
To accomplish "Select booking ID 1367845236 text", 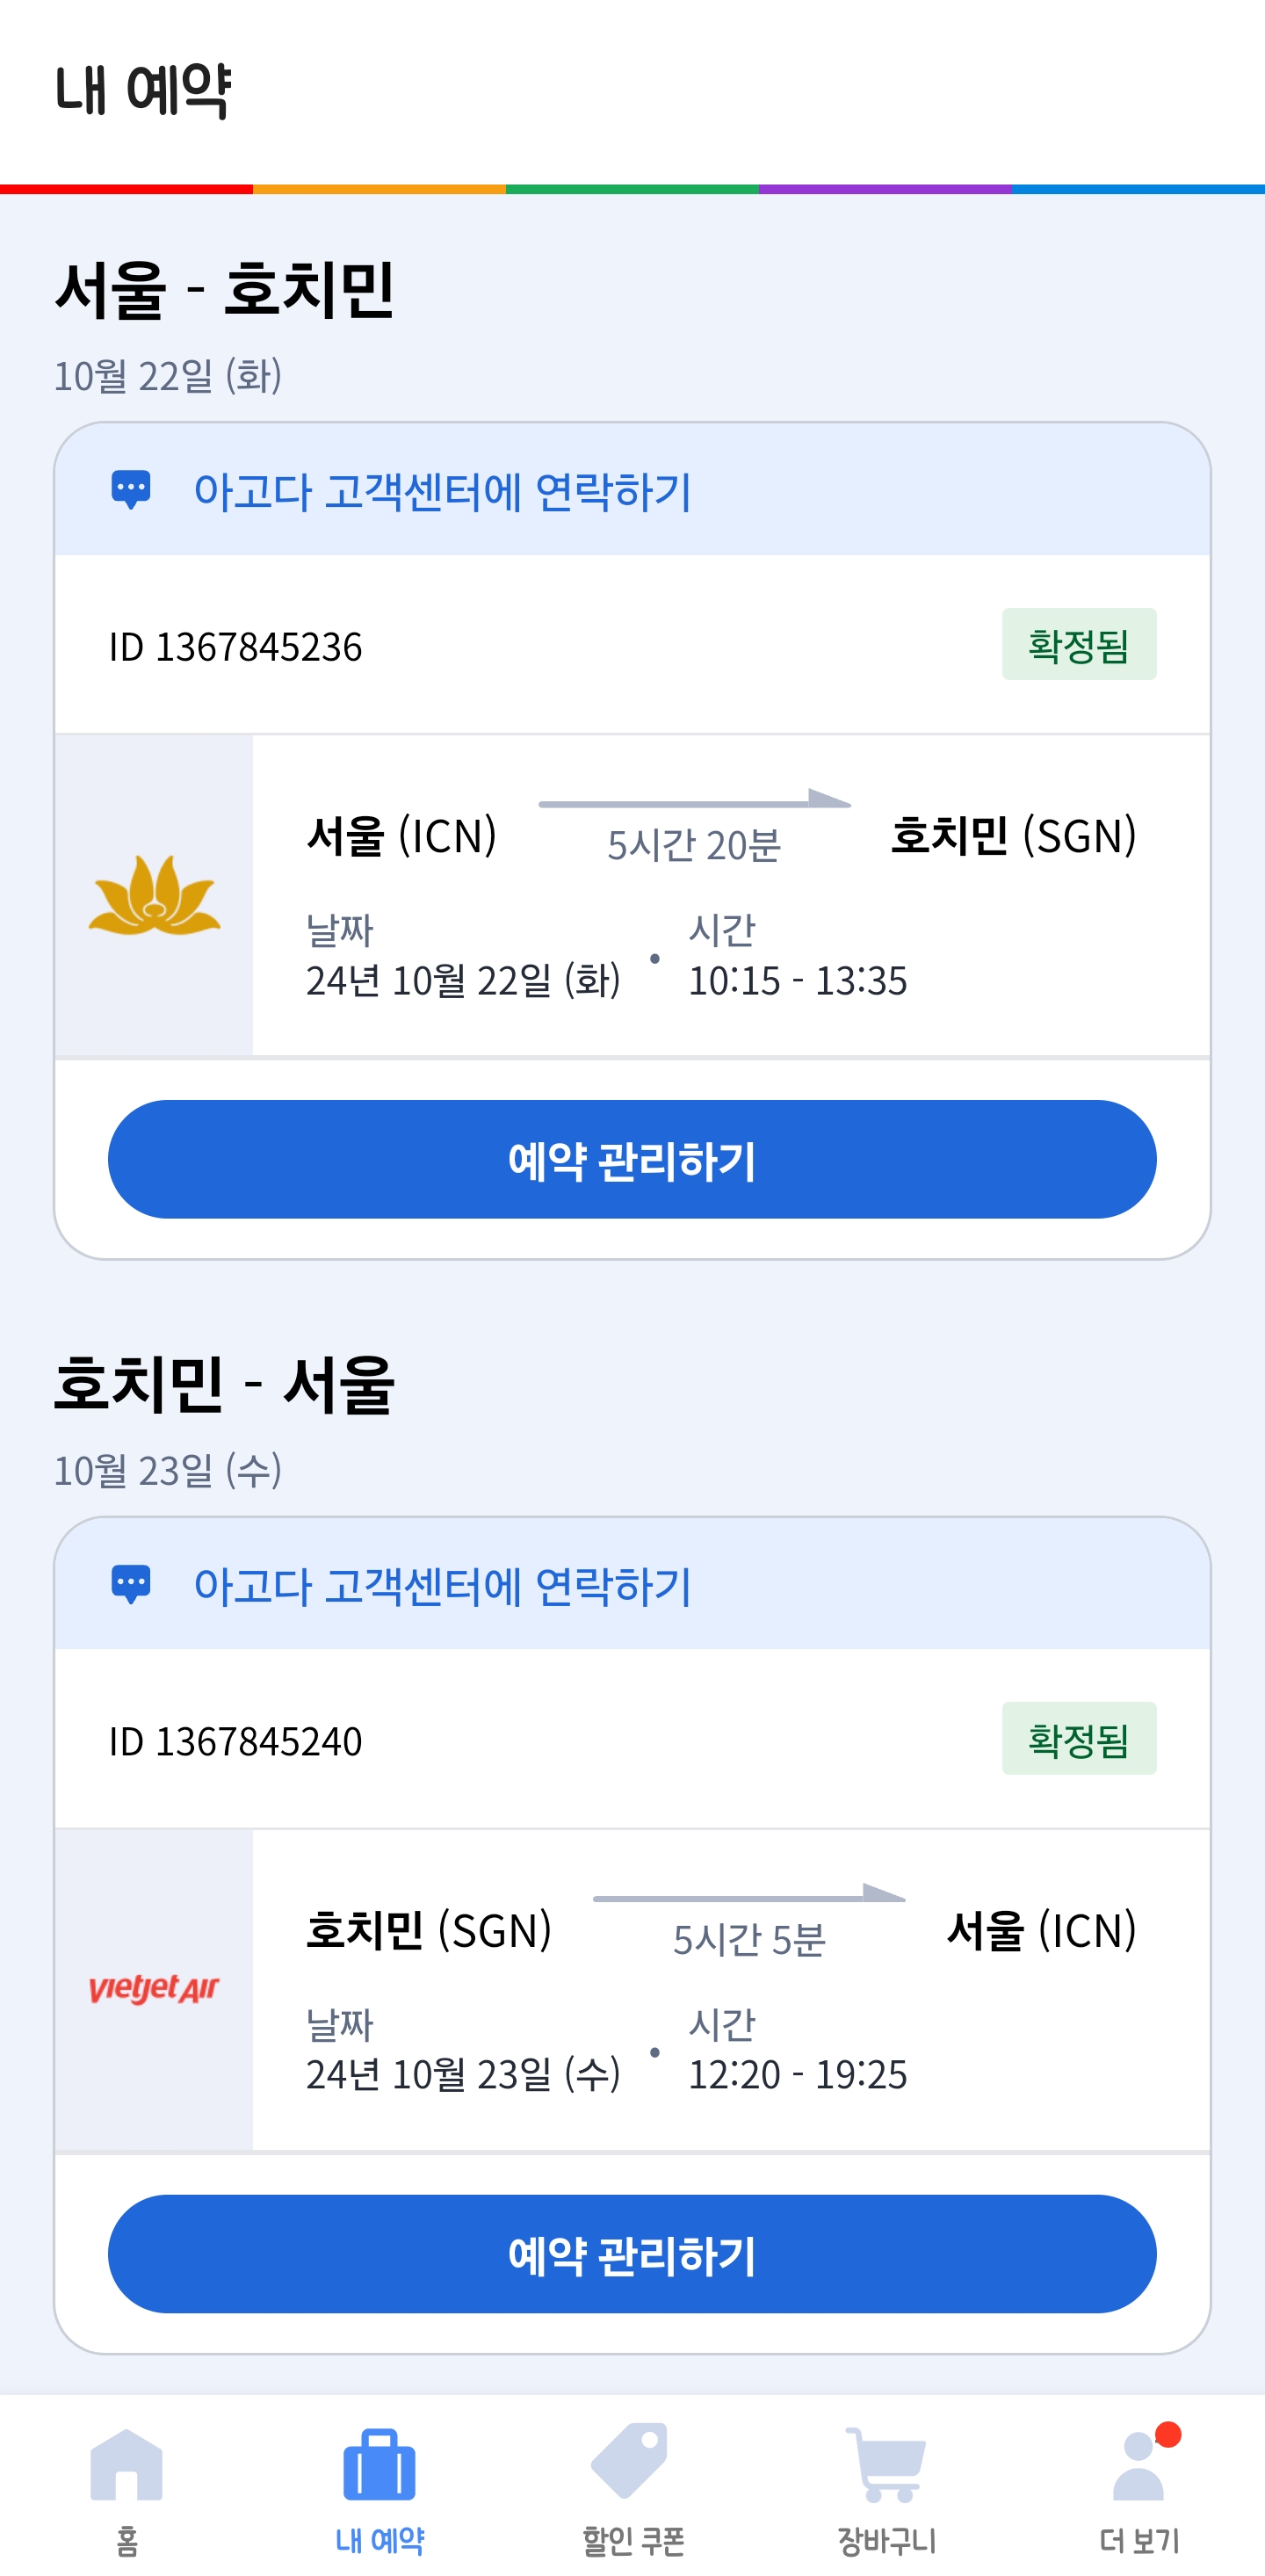I will tap(236, 647).
